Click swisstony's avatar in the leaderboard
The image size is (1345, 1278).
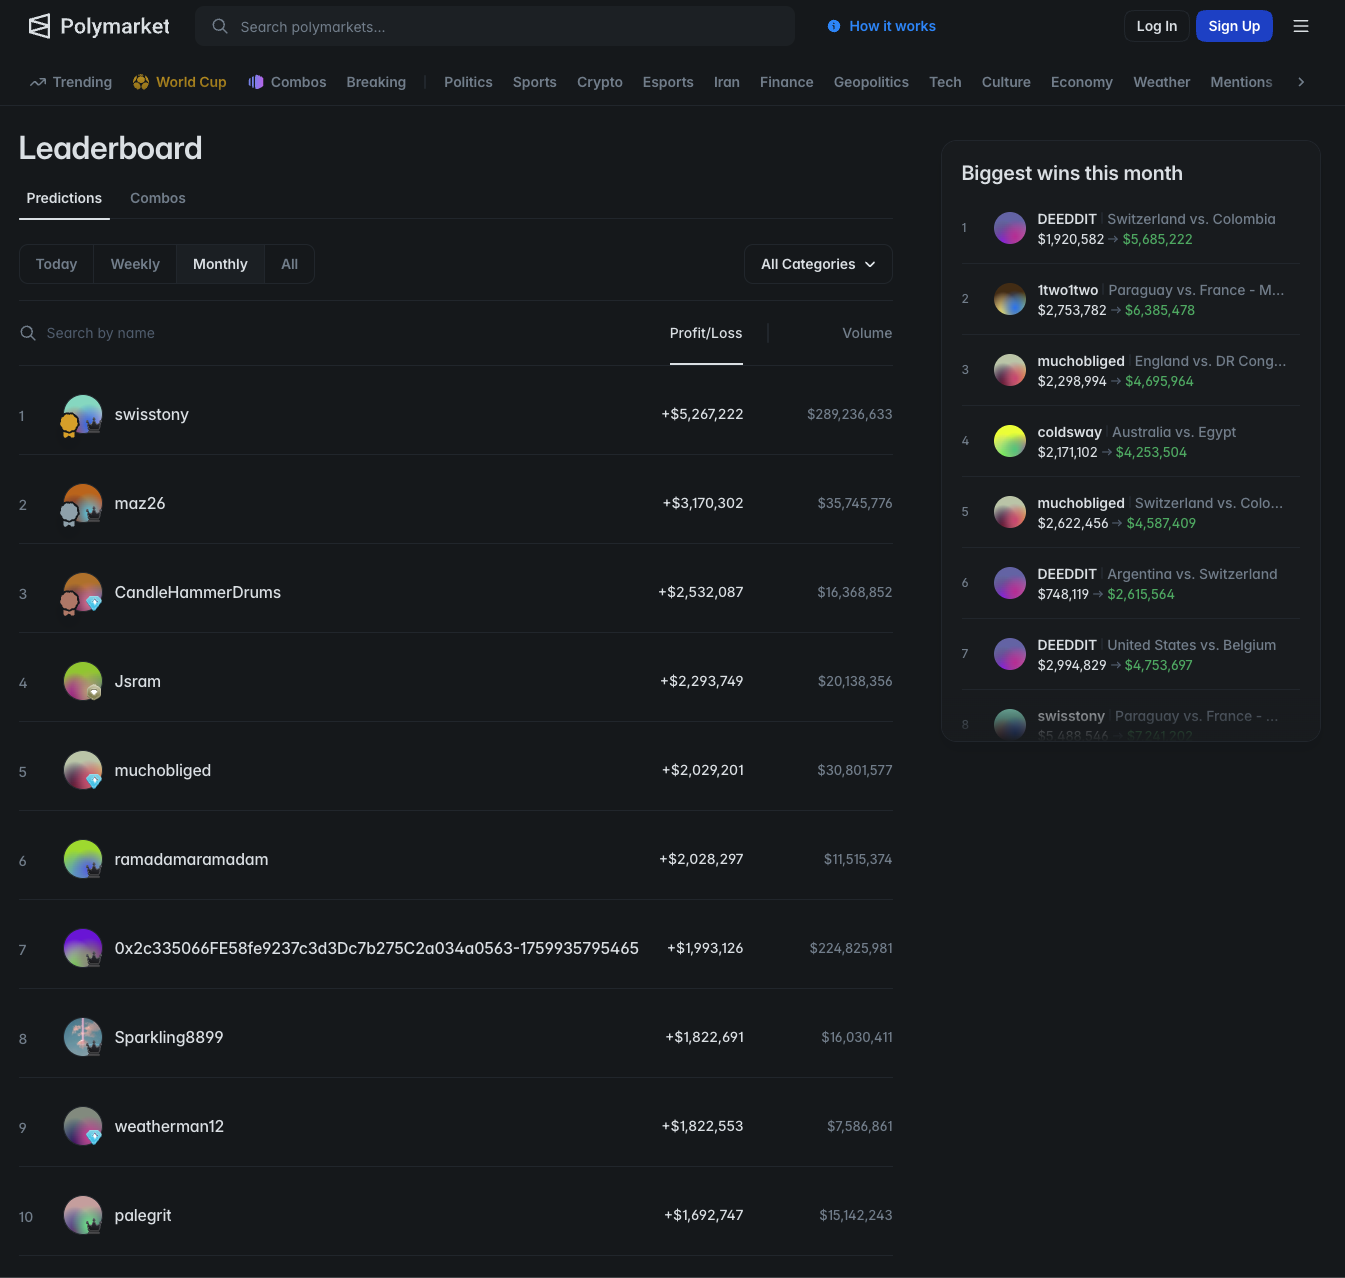point(83,414)
